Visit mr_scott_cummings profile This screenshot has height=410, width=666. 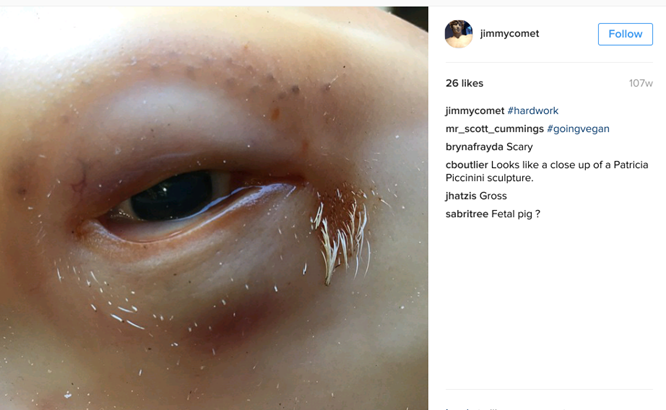coord(494,129)
